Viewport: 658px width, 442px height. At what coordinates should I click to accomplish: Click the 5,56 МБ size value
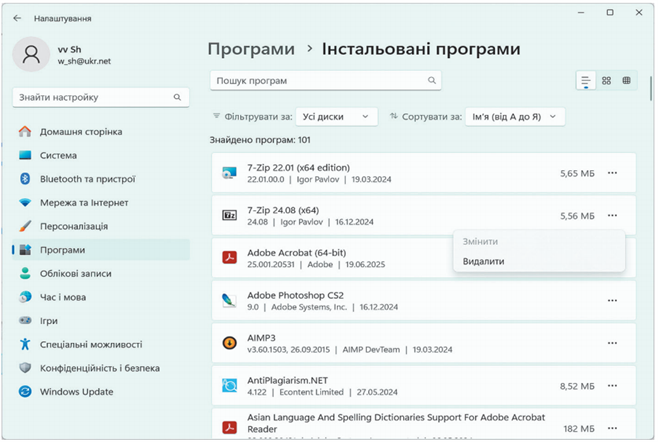pos(577,216)
